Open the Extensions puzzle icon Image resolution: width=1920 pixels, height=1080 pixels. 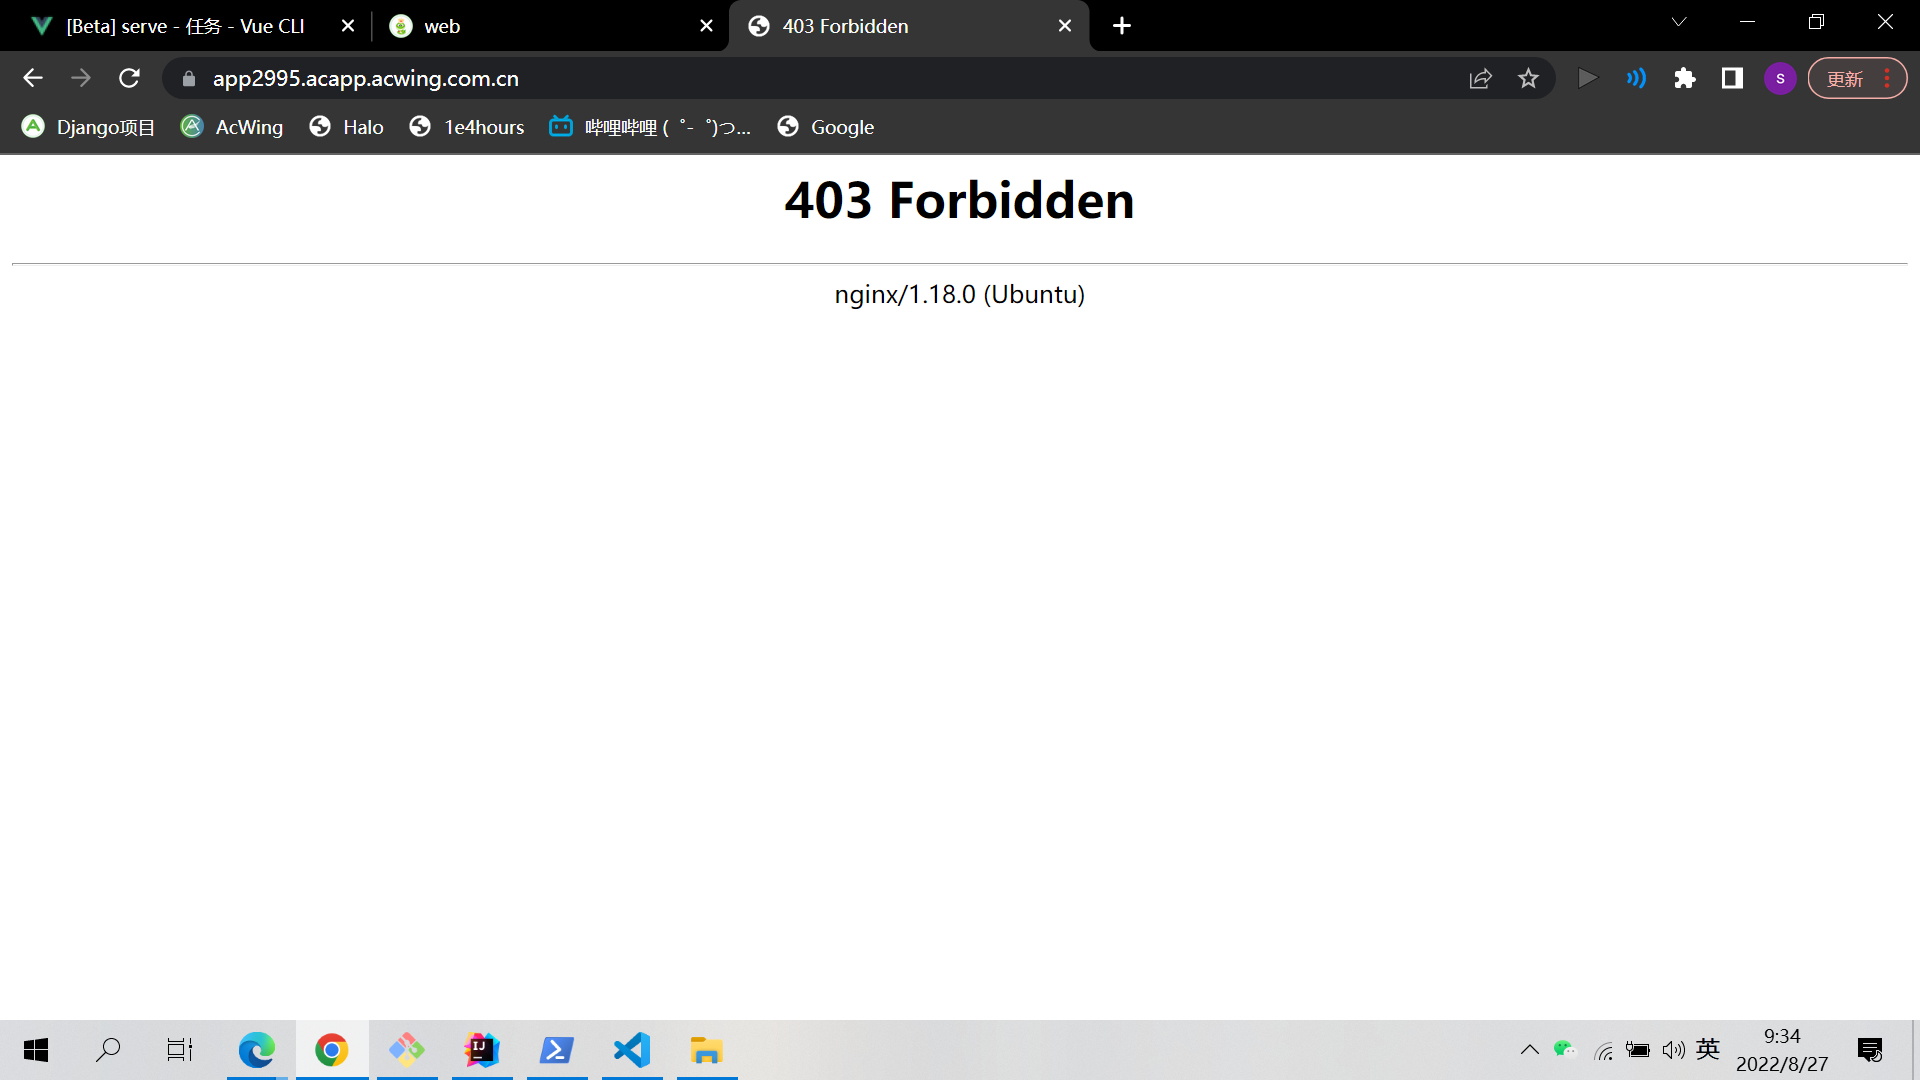click(x=1684, y=78)
